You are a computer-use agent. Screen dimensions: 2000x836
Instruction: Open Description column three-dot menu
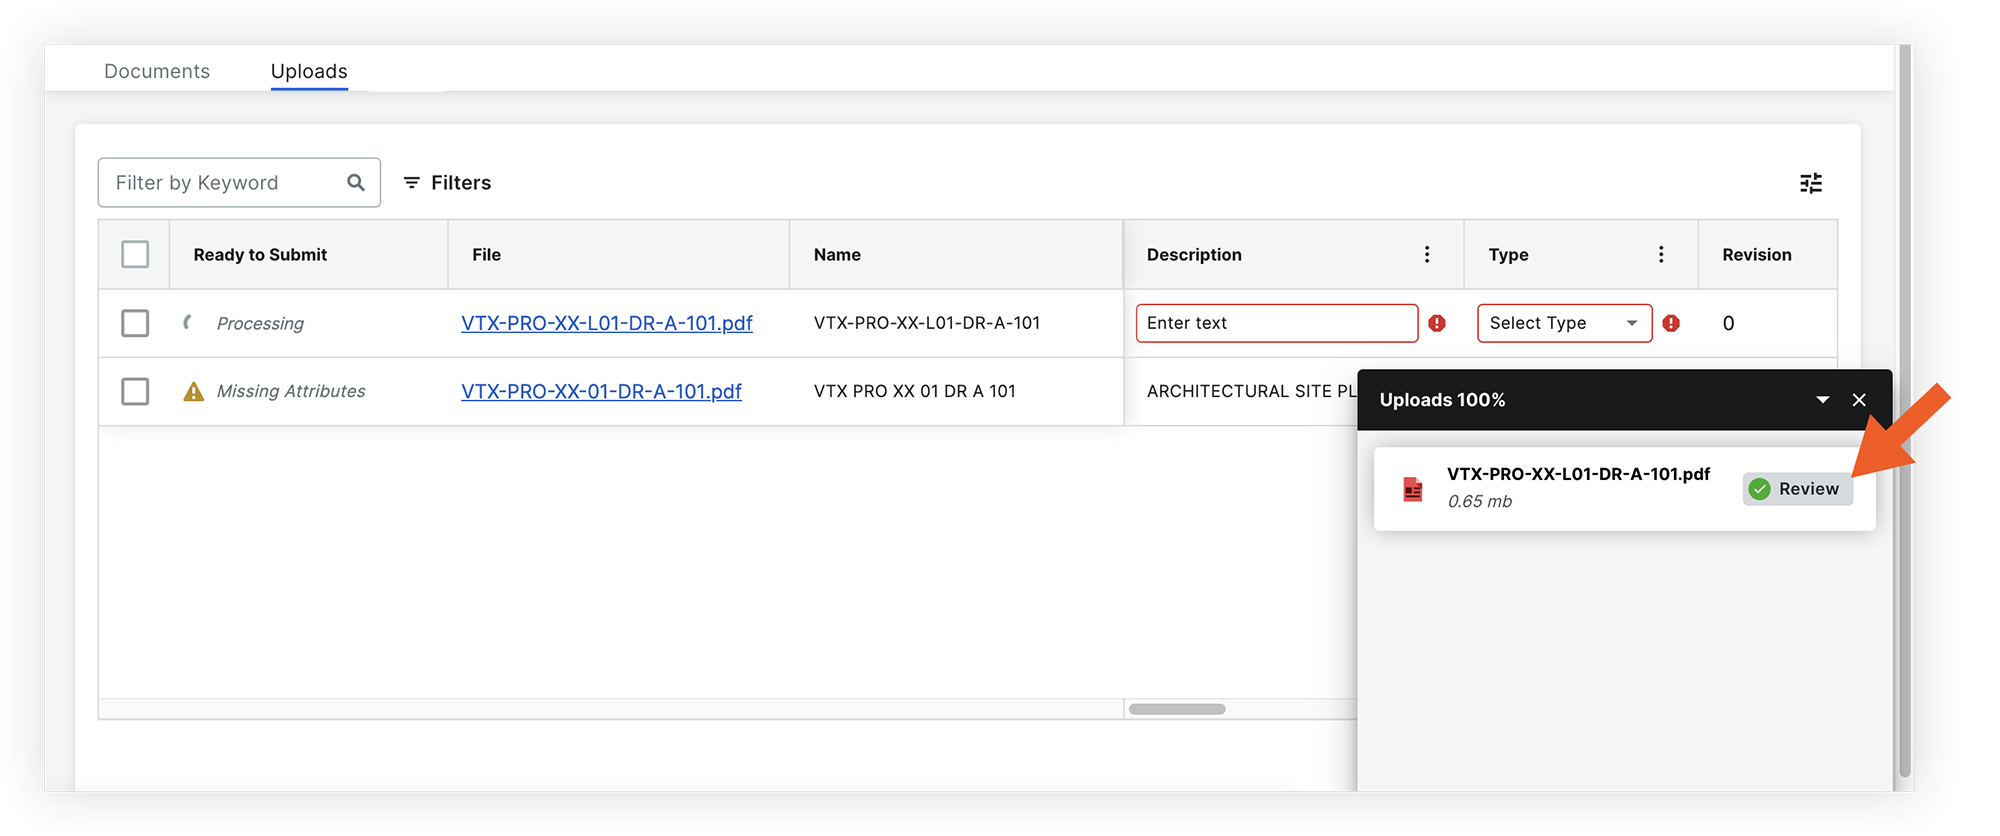1427,255
